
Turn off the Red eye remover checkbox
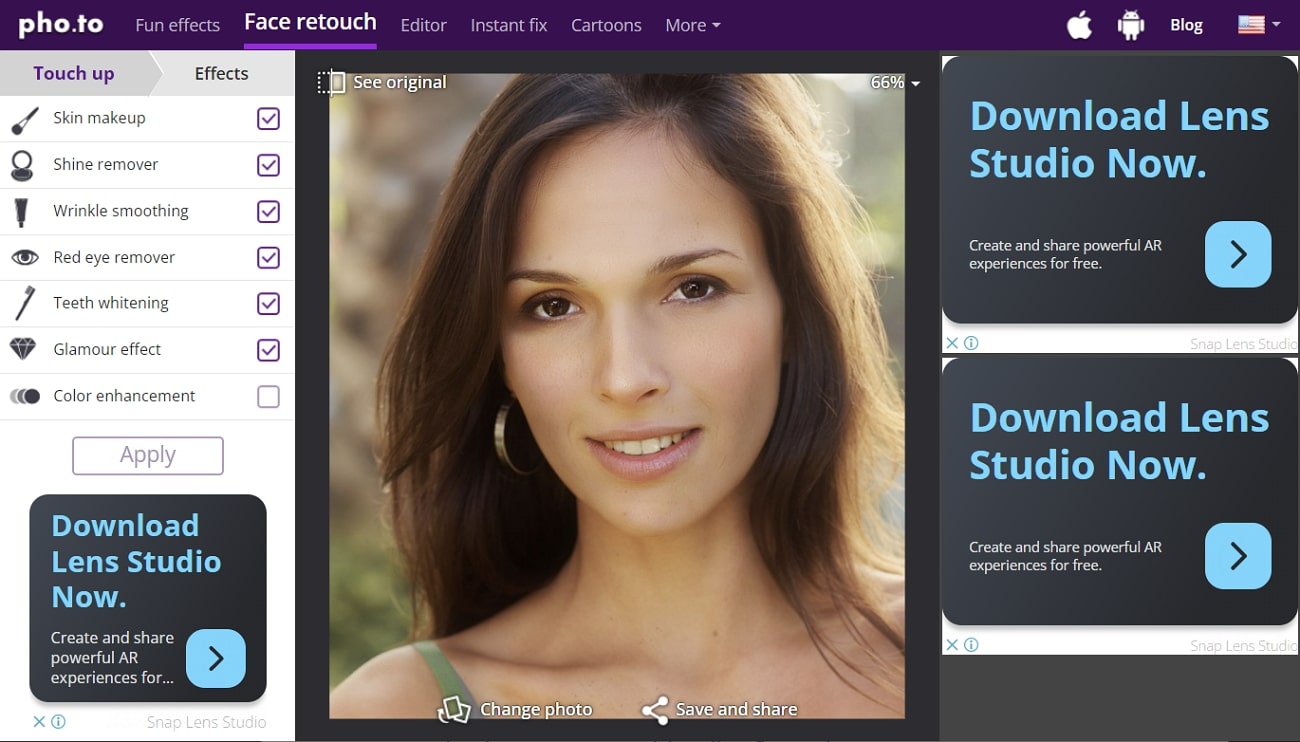coord(268,258)
